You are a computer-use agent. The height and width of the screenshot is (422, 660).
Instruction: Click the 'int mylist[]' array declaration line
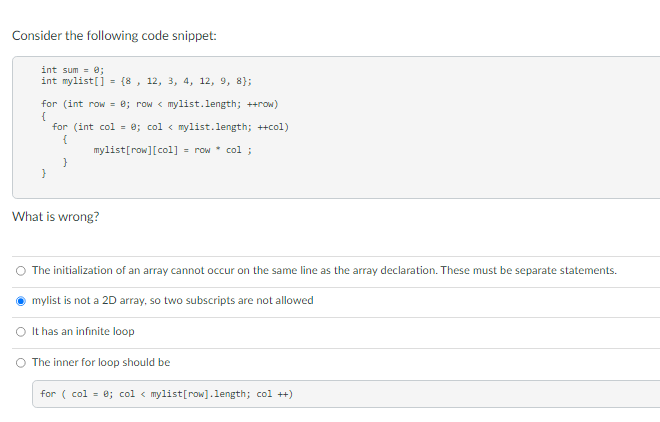point(146,81)
